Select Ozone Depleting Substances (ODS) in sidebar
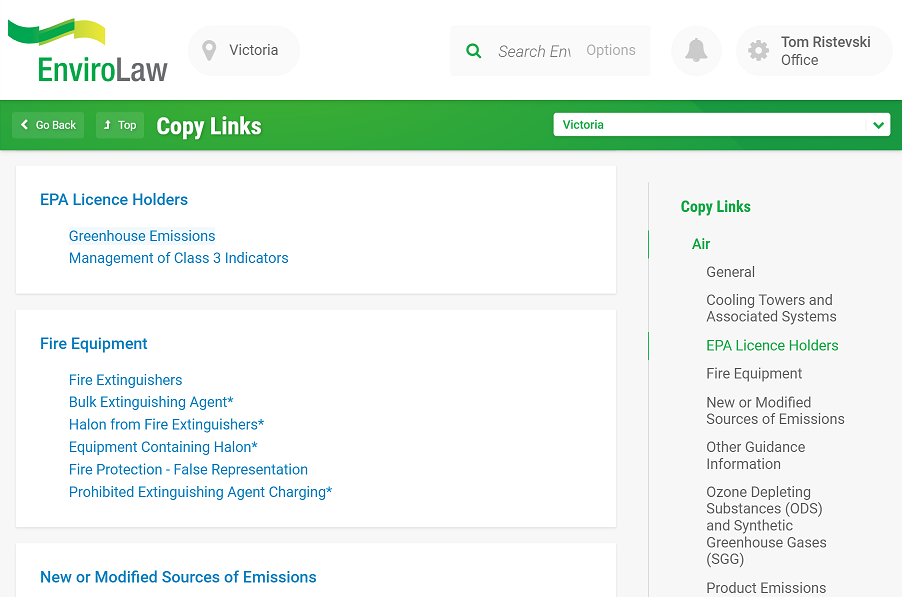The height and width of the screenshot is (597, 902). pos(766,526)
